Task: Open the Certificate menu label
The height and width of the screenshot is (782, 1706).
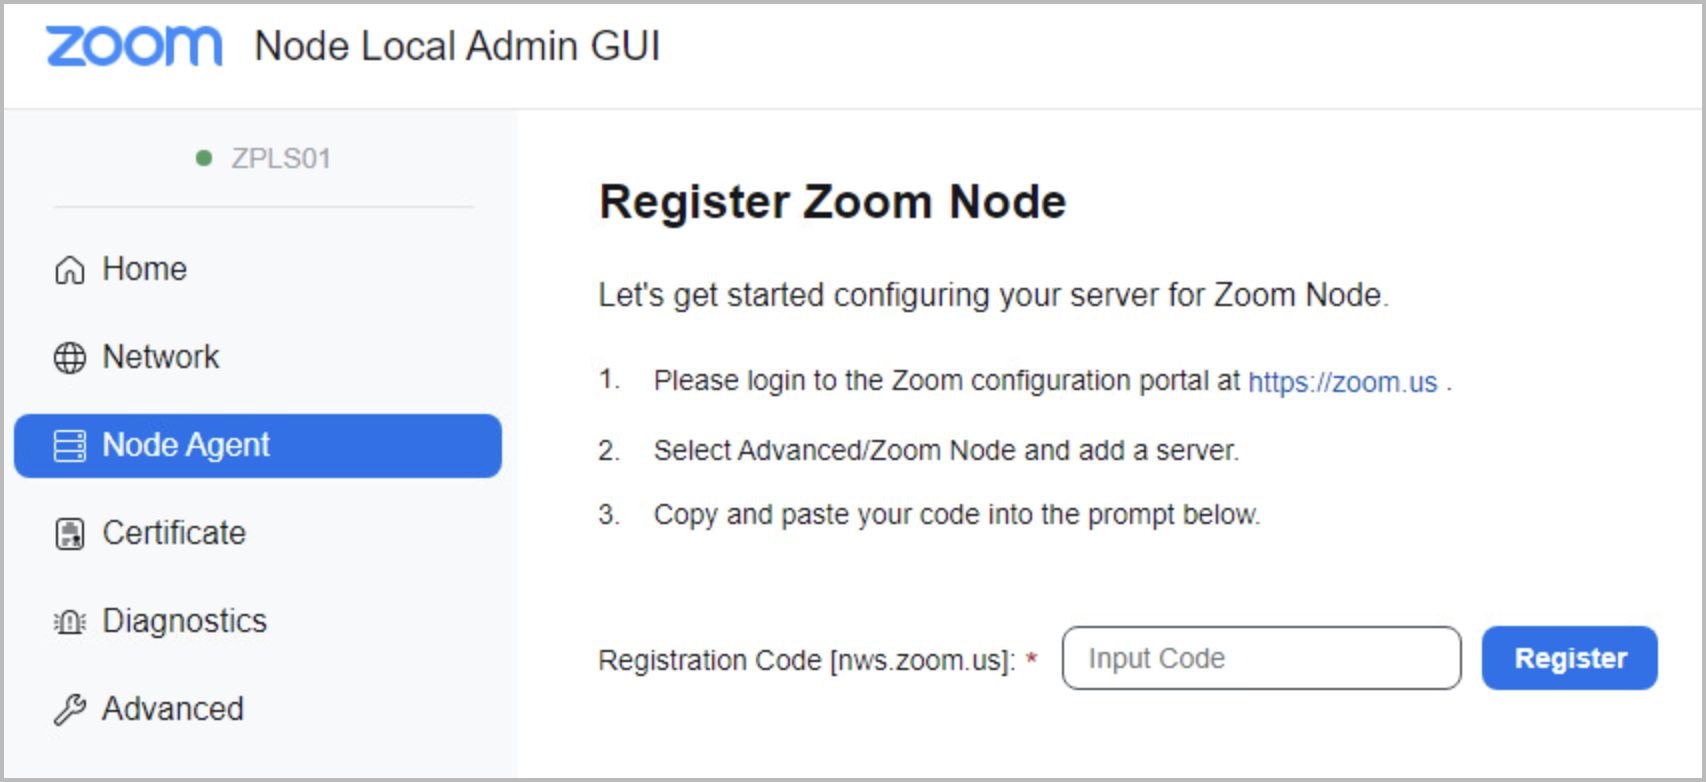Action: [x=174, y=533]
